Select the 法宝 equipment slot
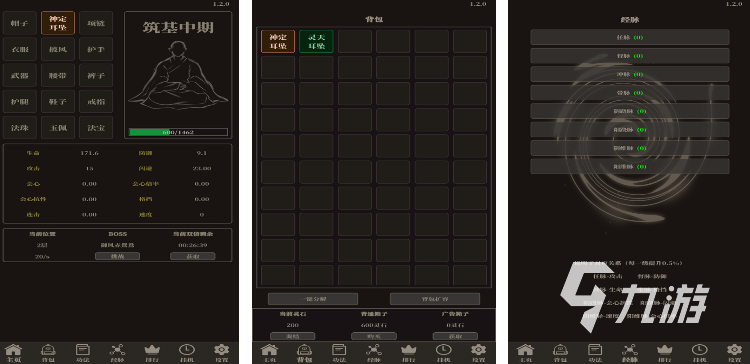The image size is (750, 364). 96,128
